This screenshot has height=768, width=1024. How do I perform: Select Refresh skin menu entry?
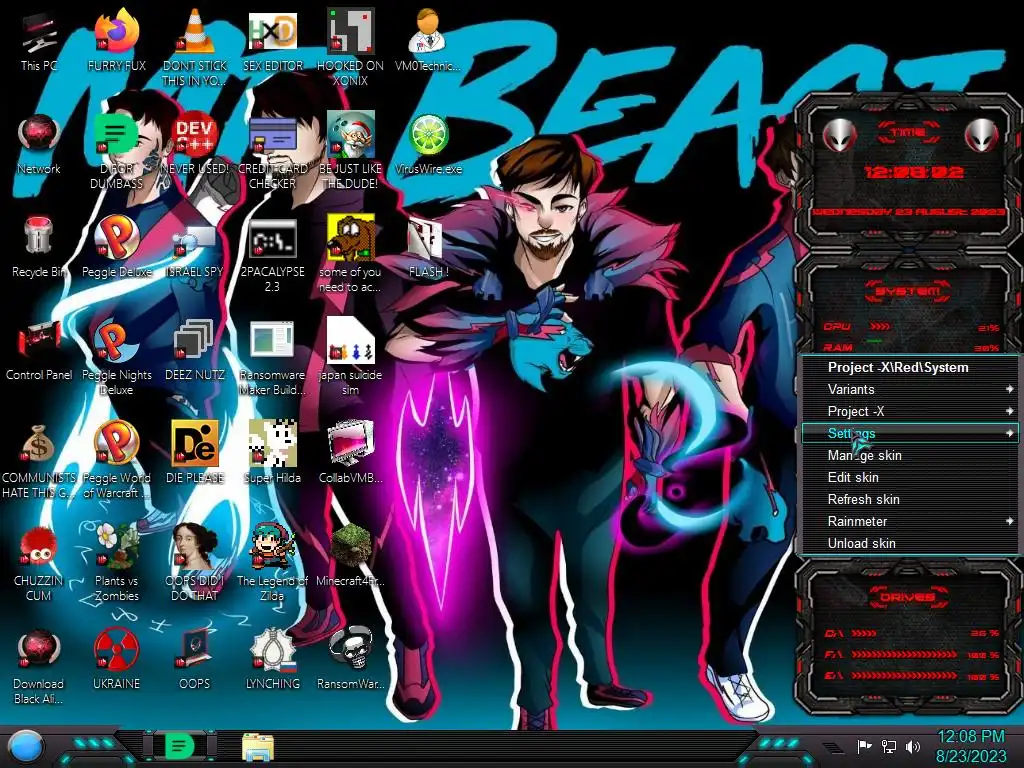click(910, 499)
